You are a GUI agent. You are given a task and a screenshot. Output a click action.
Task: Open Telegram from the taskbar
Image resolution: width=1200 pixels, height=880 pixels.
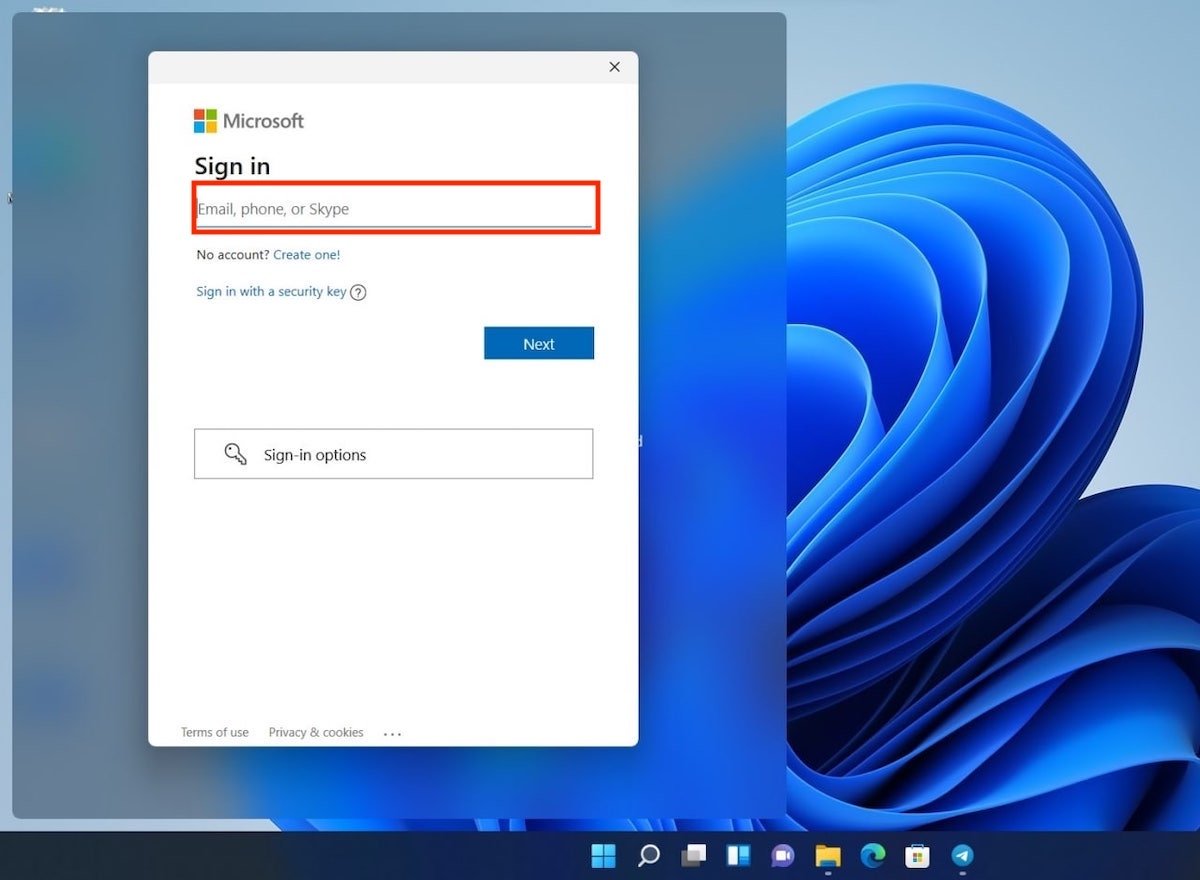click(x=962, y=856)
